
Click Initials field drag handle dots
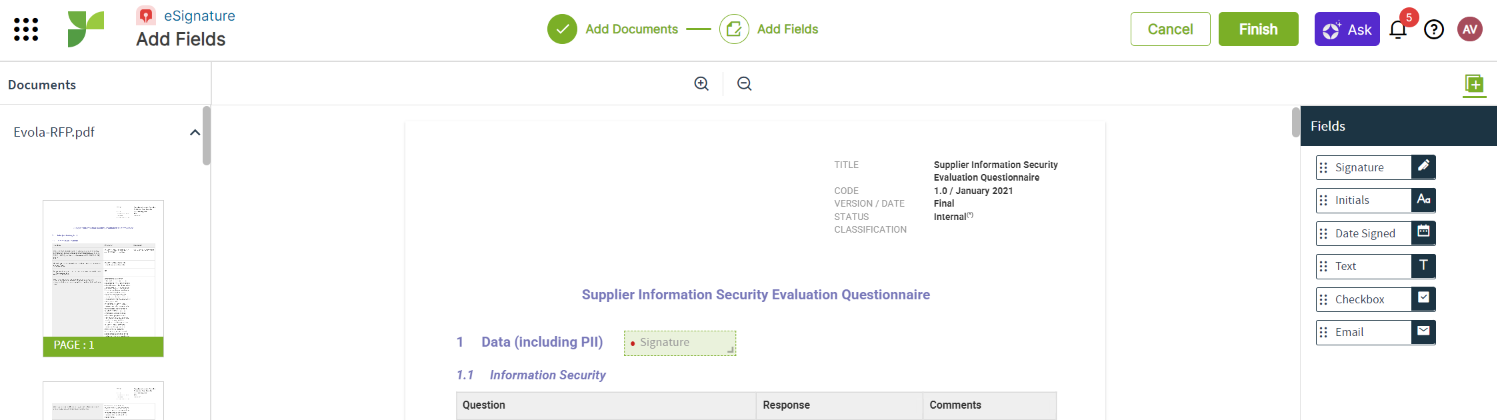coord(1324,200)
